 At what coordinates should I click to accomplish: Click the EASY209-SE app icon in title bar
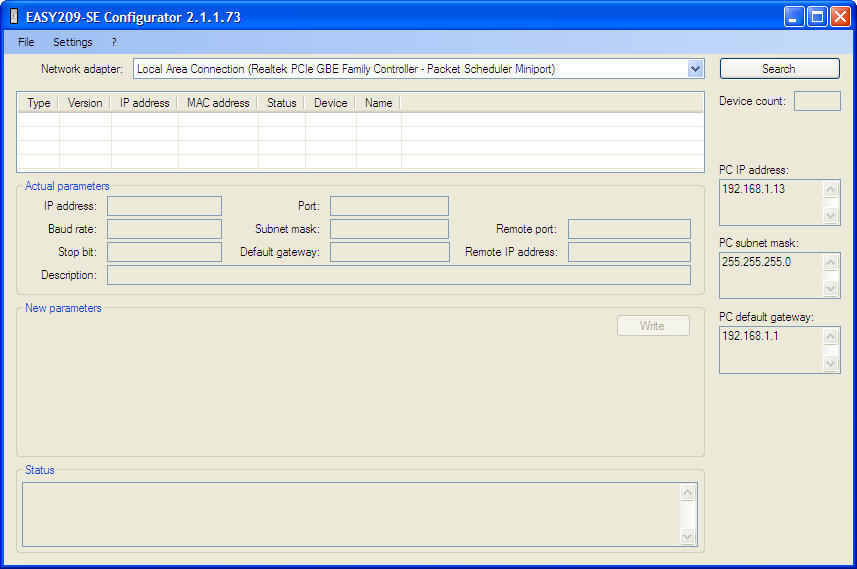14,17
